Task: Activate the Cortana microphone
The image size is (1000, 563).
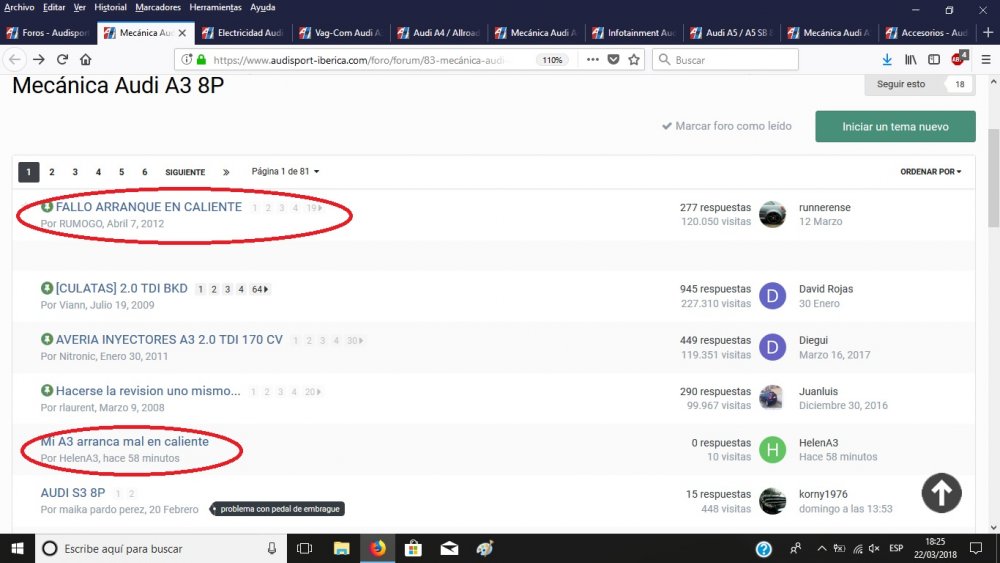Action: (272, 548)
